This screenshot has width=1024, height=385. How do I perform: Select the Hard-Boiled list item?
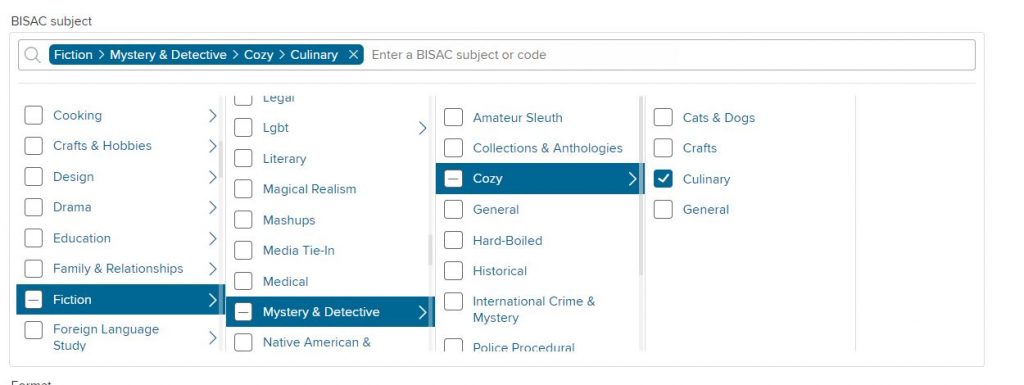click(507, 240)
